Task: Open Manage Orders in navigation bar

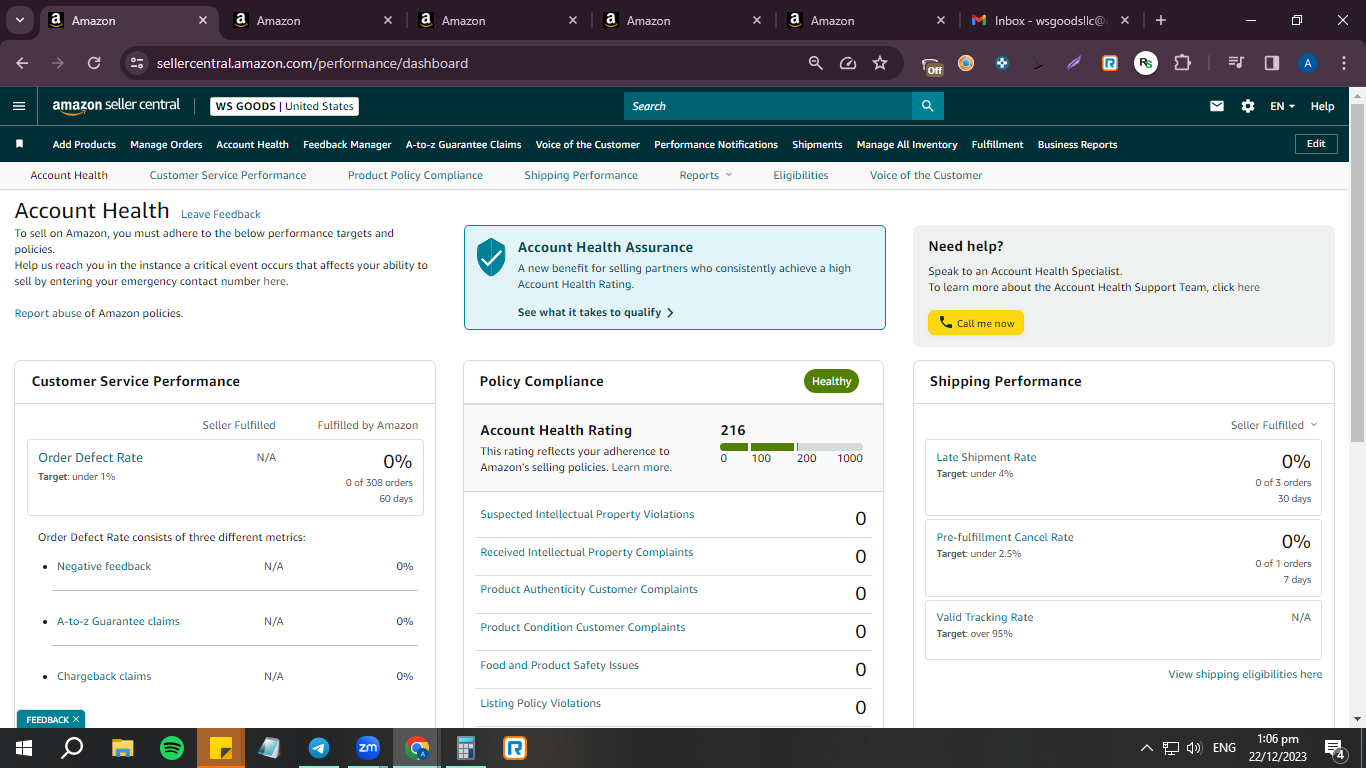Action: (x=166, y=144)
